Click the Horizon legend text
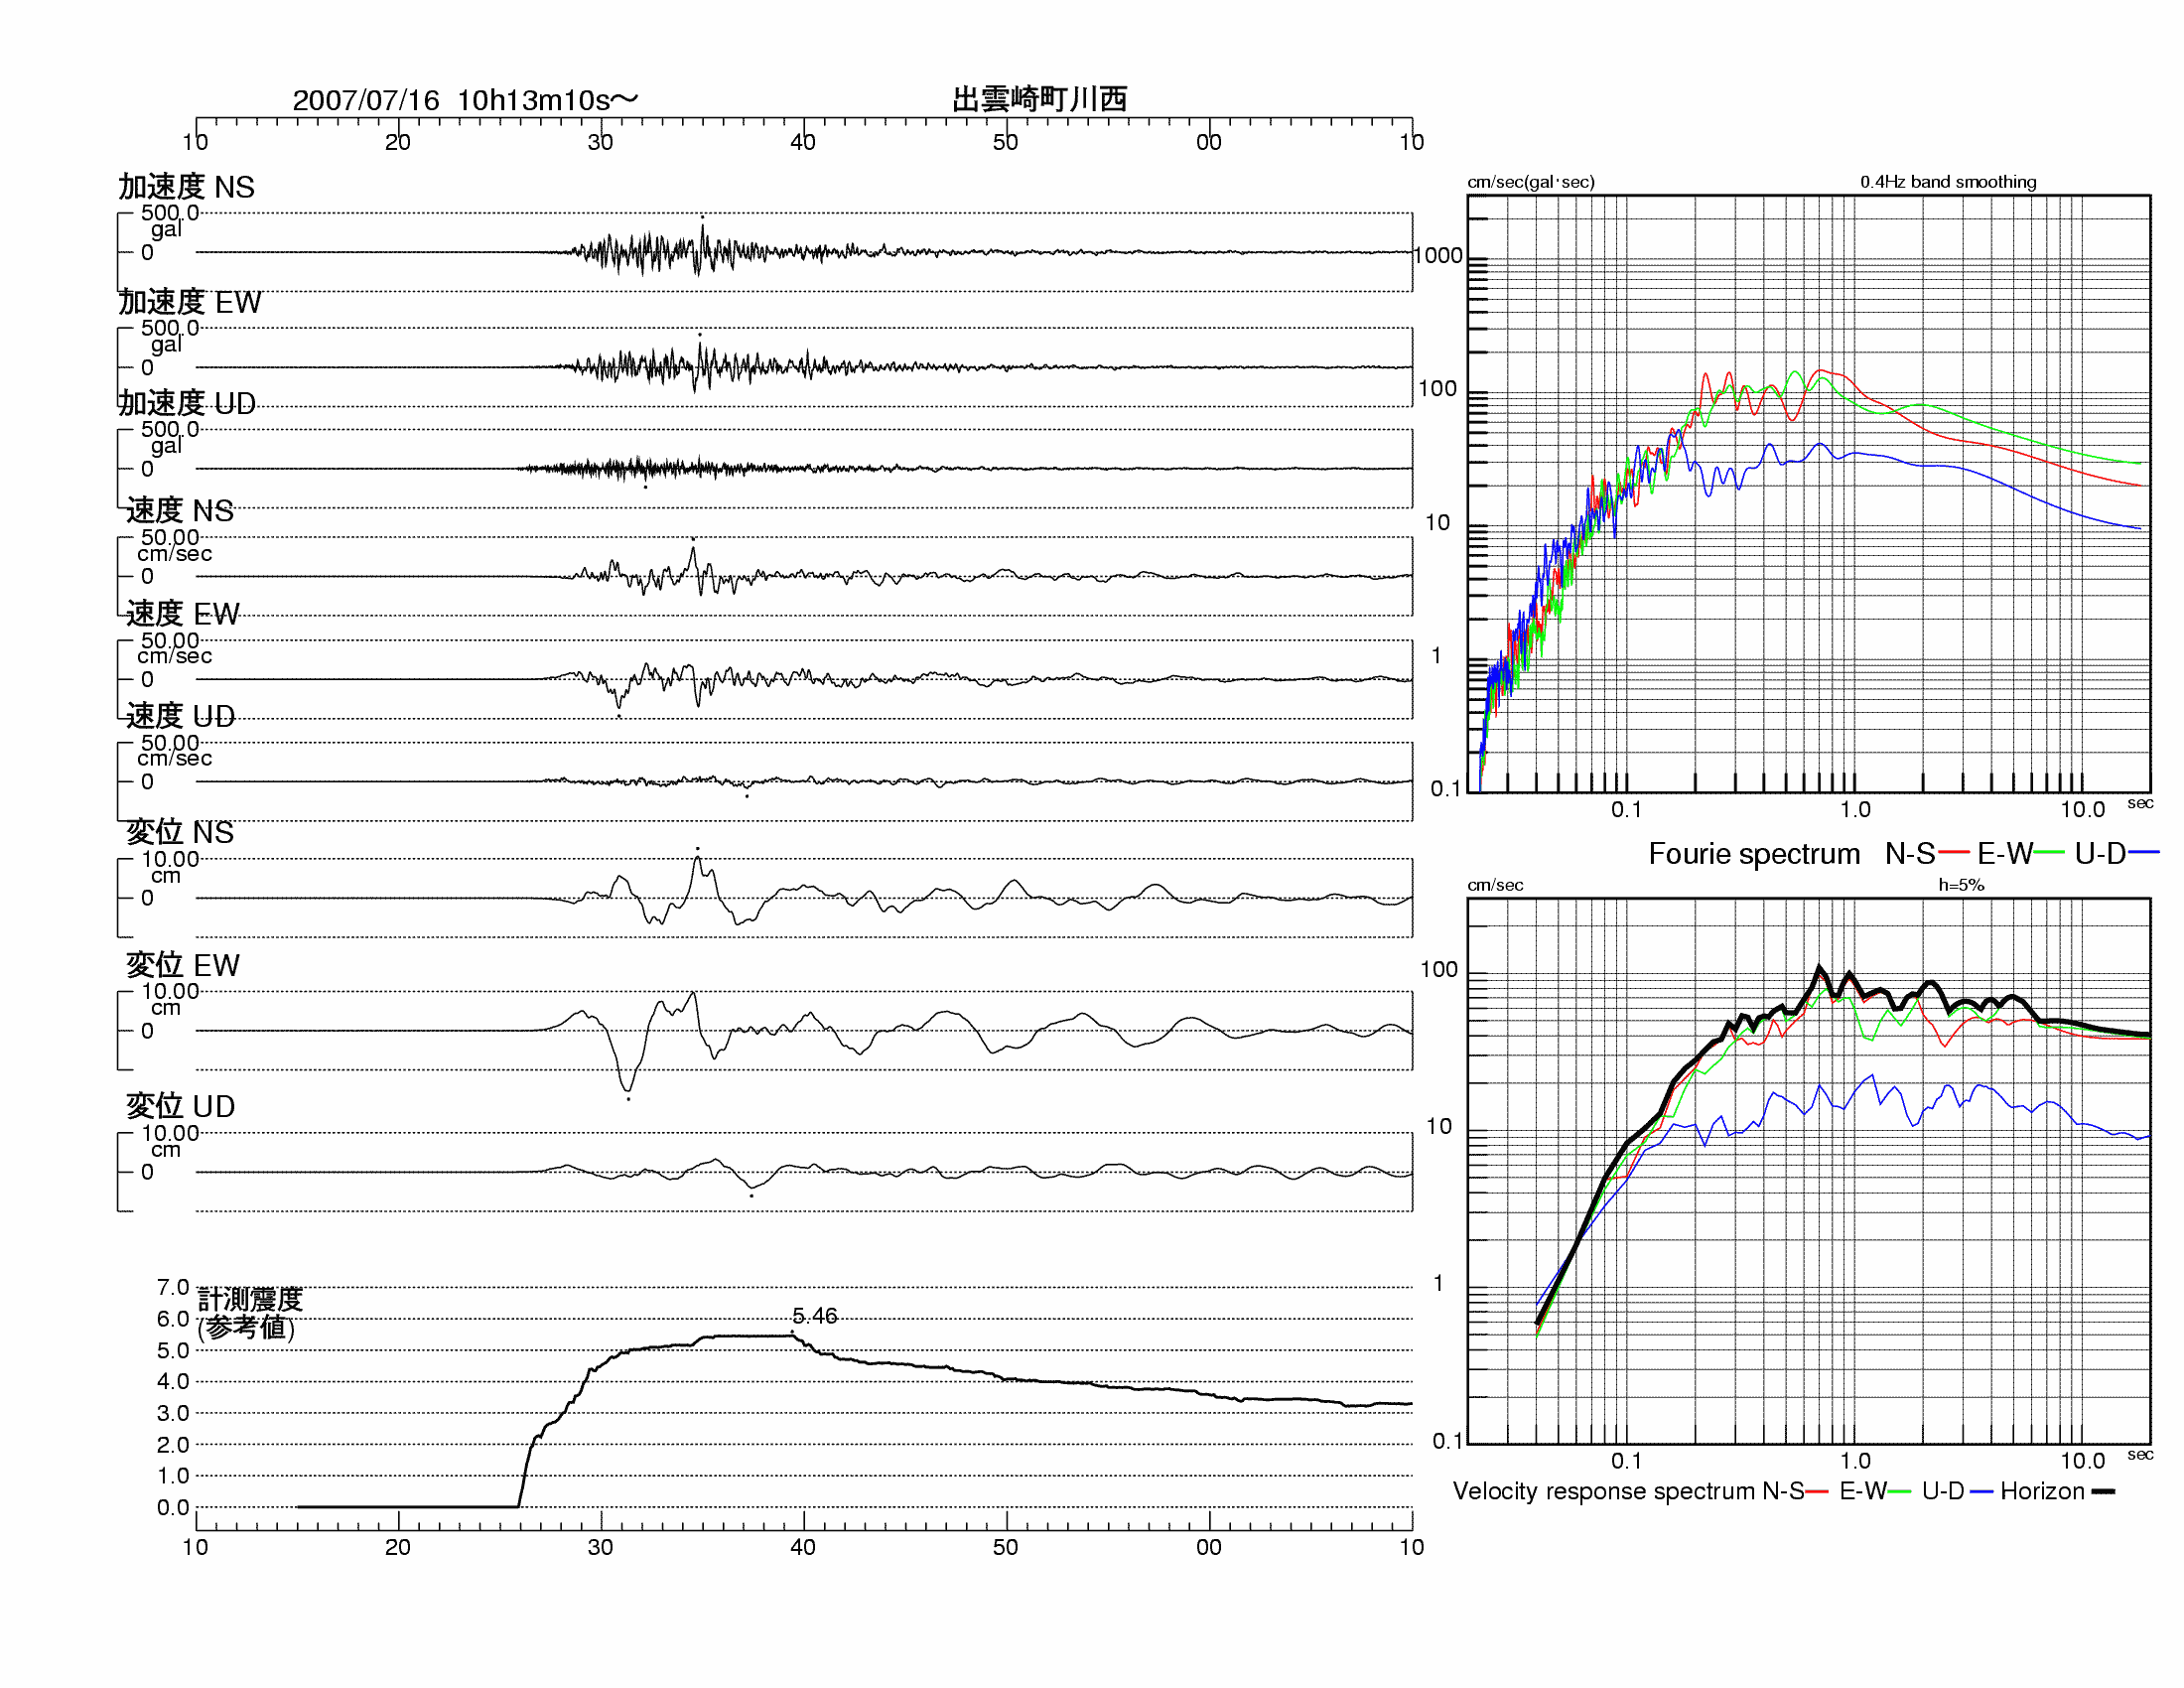Viewport: 2184px width, 1688px height. [2042, 1491]
